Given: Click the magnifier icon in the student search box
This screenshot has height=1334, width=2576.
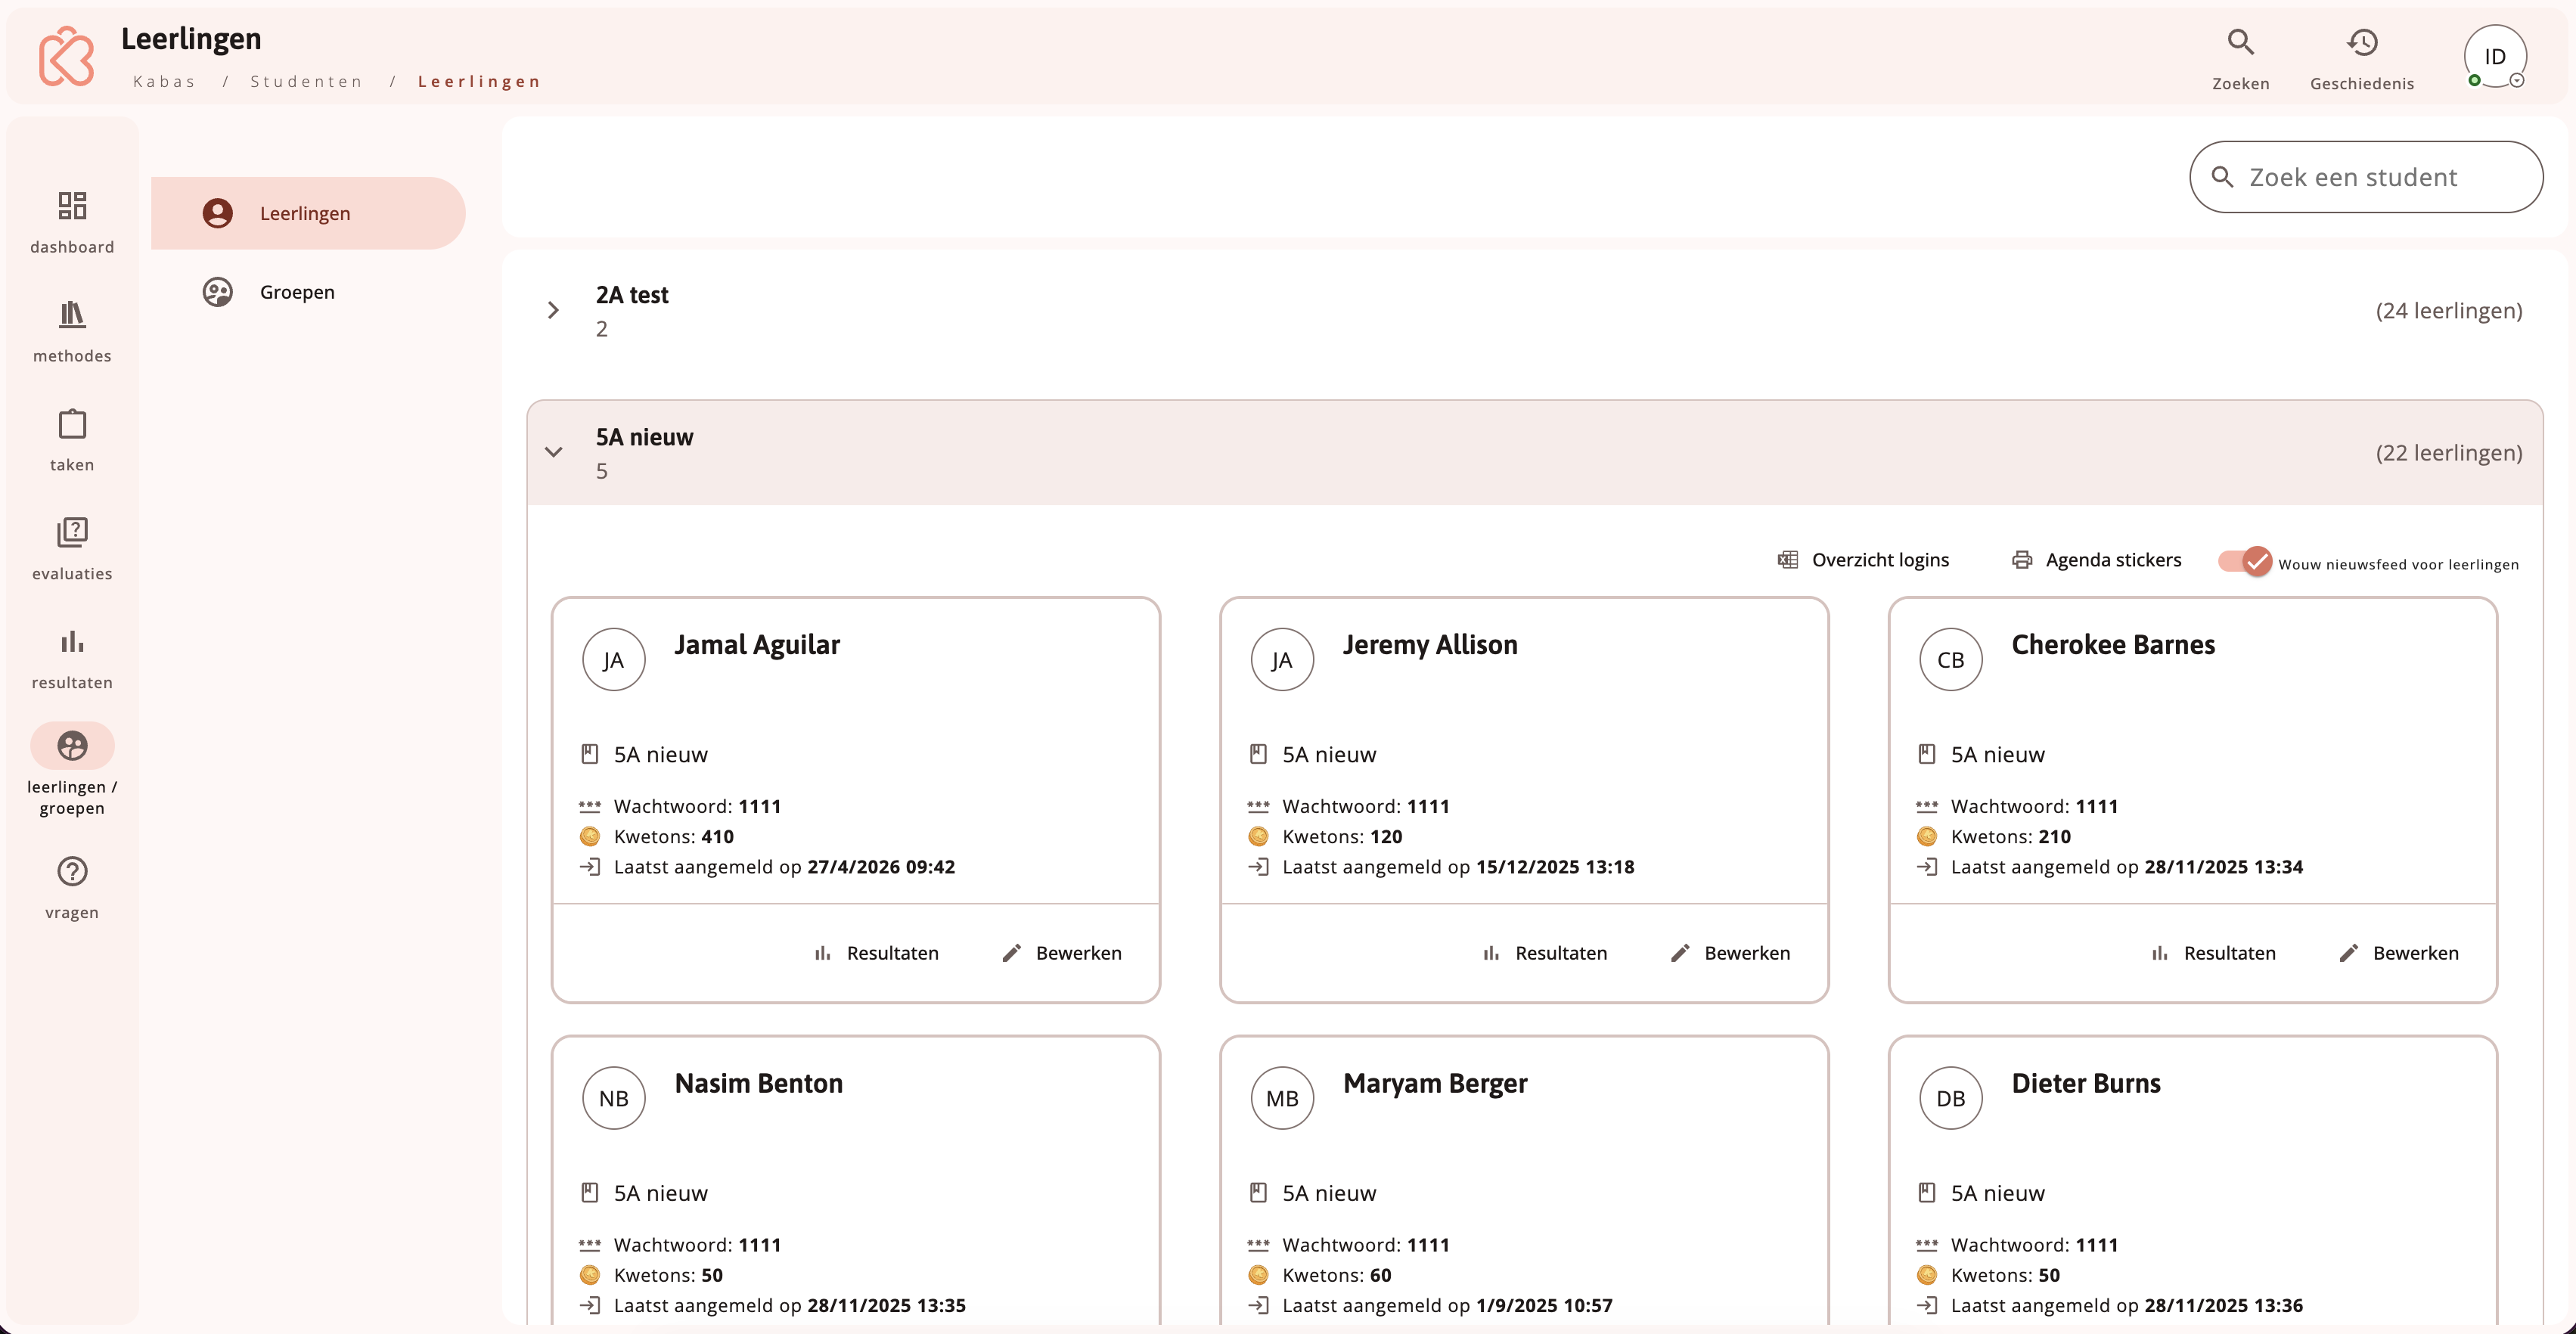Looking at the screenshot, I should tap(2222, 177).
